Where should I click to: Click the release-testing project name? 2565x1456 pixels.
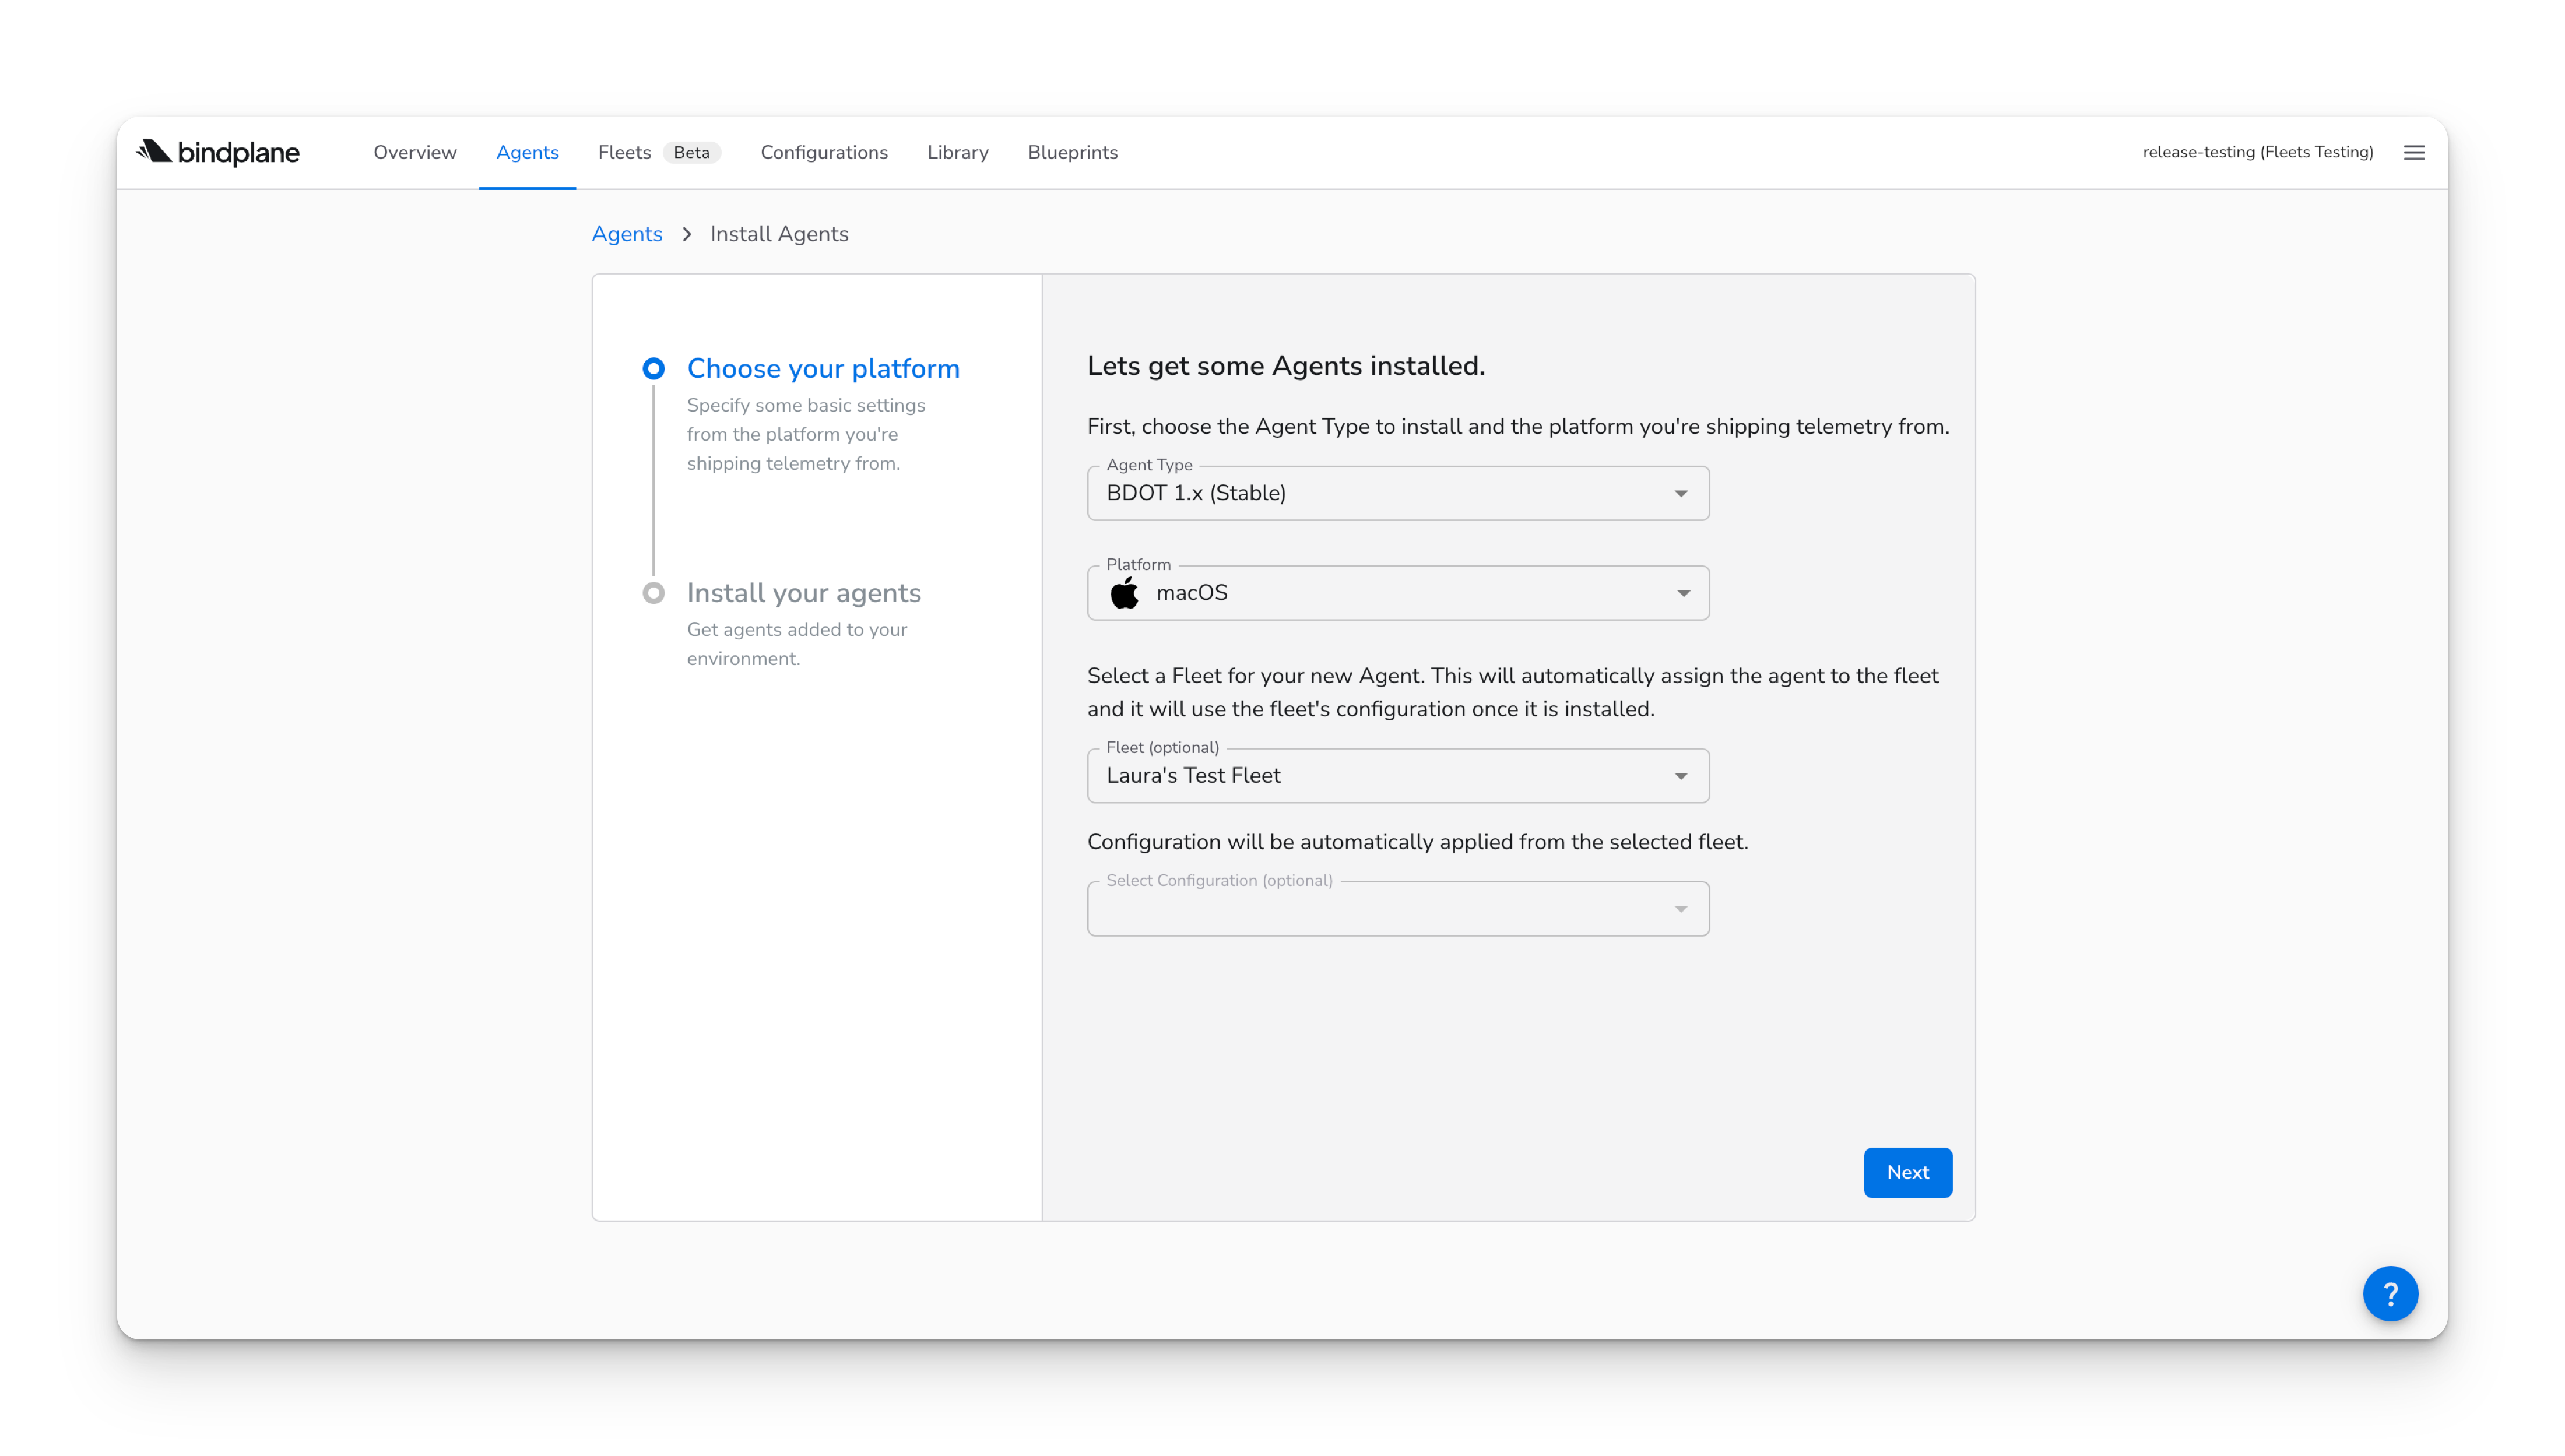pyautogui.click(x=2257, y=152)
